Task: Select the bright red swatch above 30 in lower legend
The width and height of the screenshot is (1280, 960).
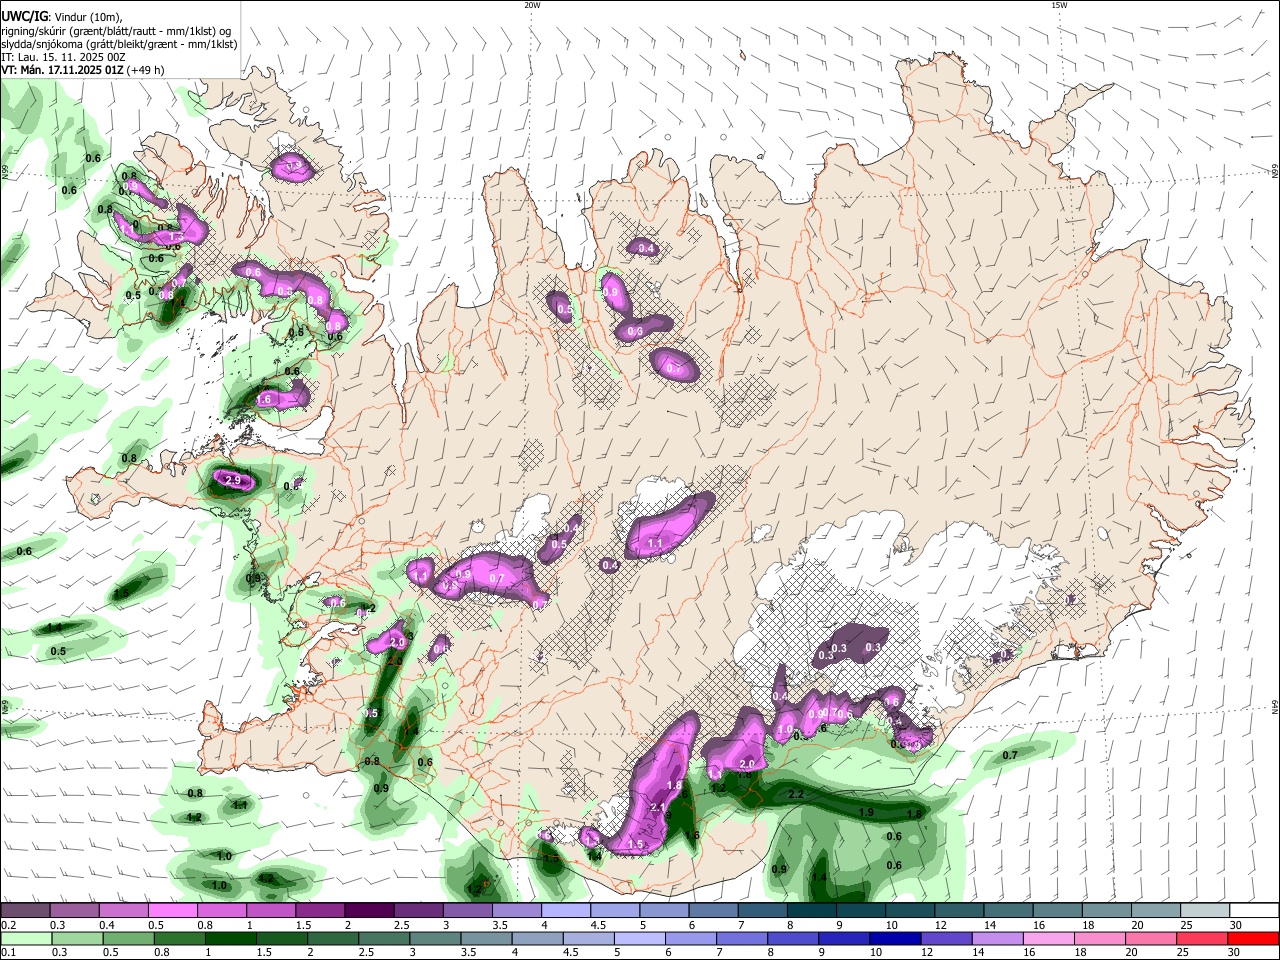Action: pyautogui.click(x=1254, y=938)
